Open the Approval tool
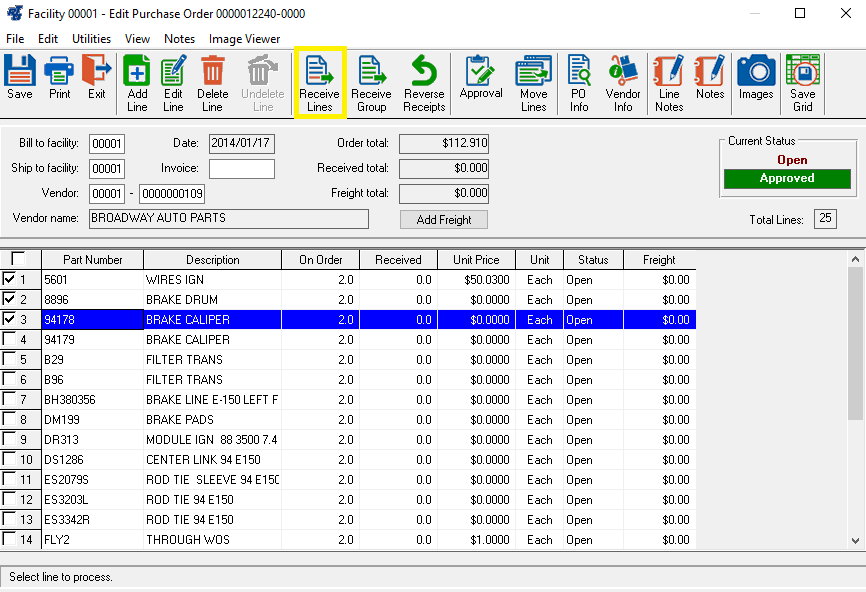This screenshot has height=592, width=866. (481, 78)
